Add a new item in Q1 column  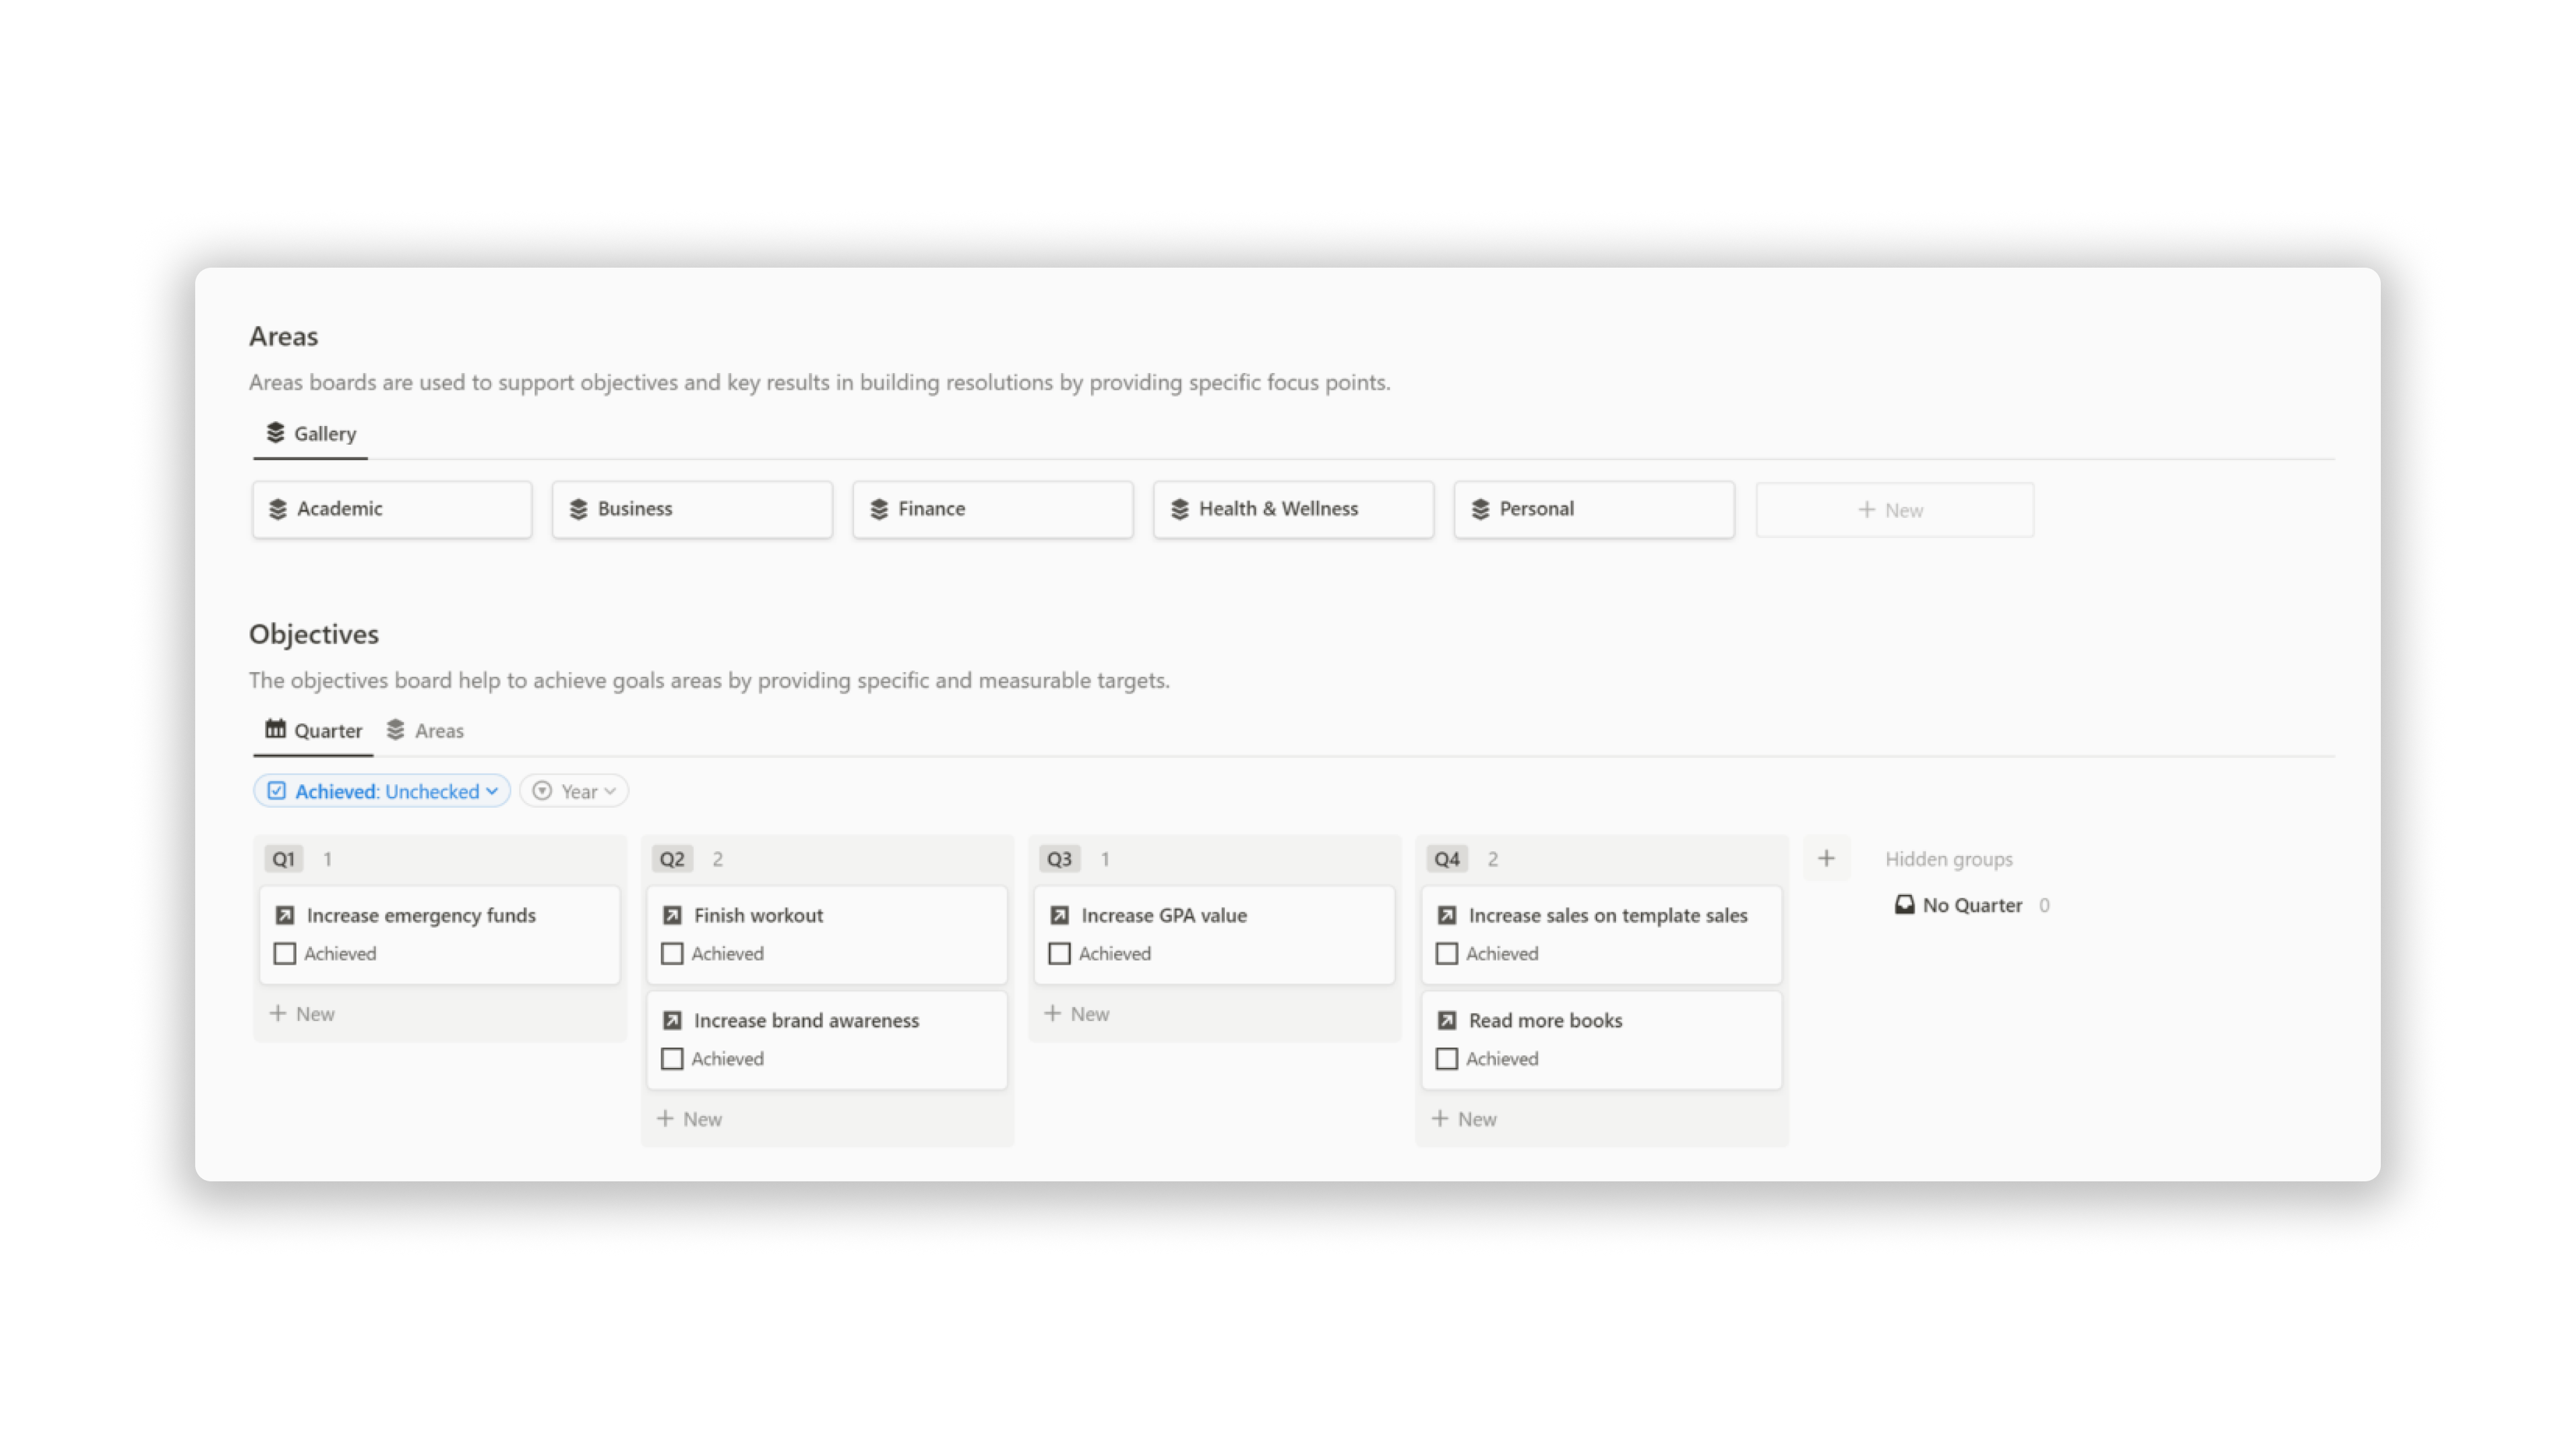click(x=302, y=1014)
